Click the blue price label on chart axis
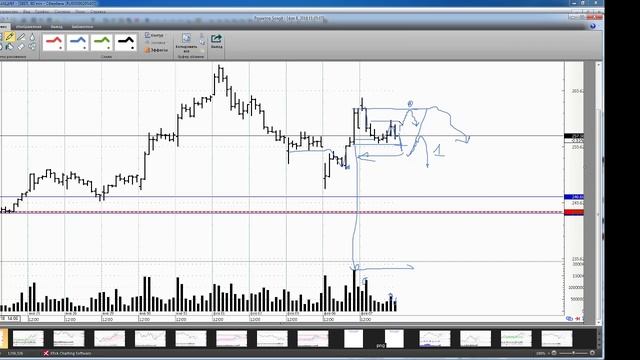The image size is (640, 360). tap(574, 197)
